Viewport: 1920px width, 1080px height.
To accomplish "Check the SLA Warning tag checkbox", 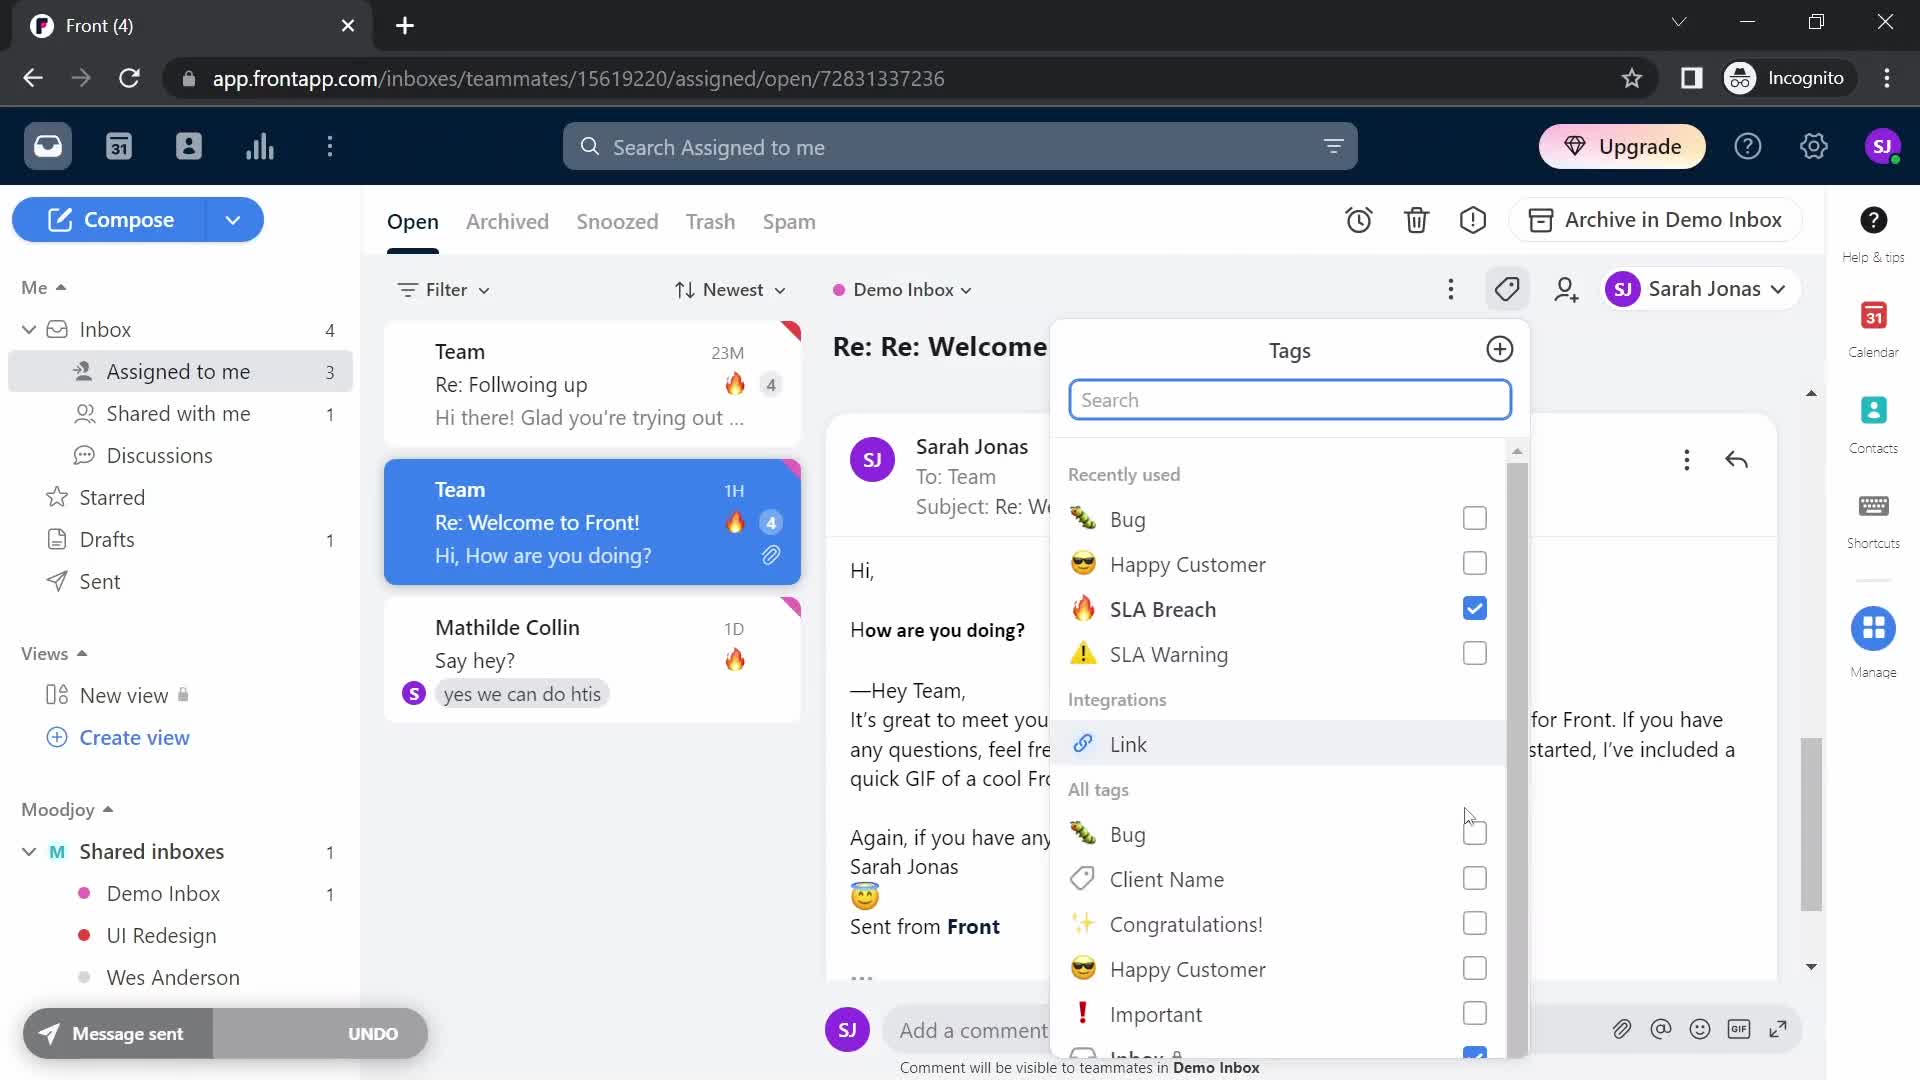I will click(x=1475, y=653).
